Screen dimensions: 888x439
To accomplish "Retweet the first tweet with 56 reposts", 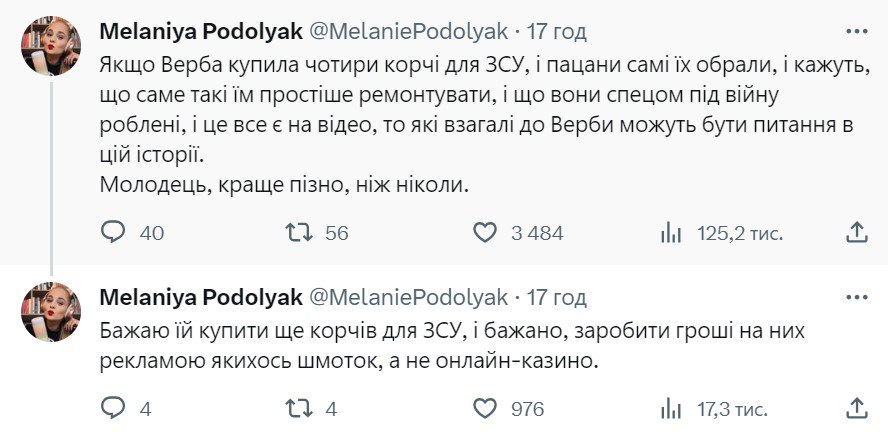I will [295, 233].
